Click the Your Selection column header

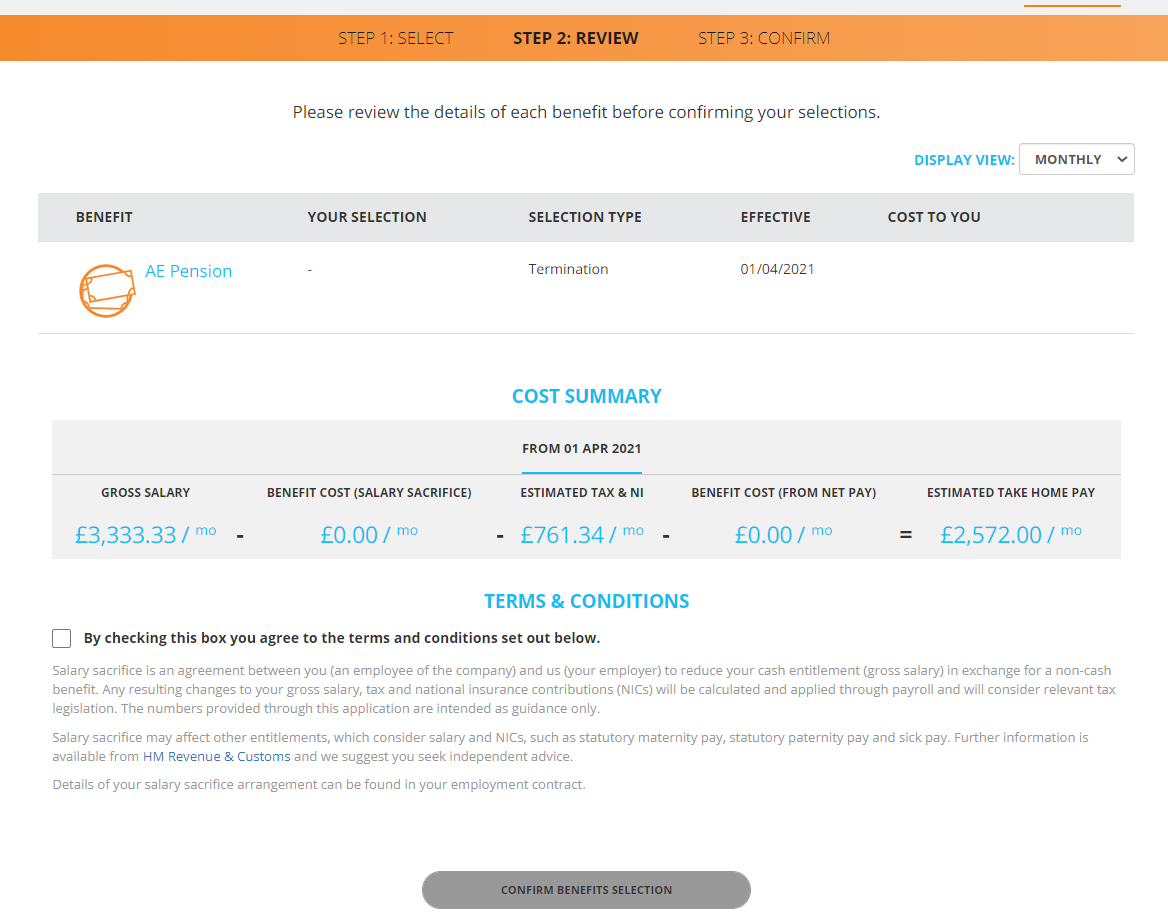tap(367, 217)
